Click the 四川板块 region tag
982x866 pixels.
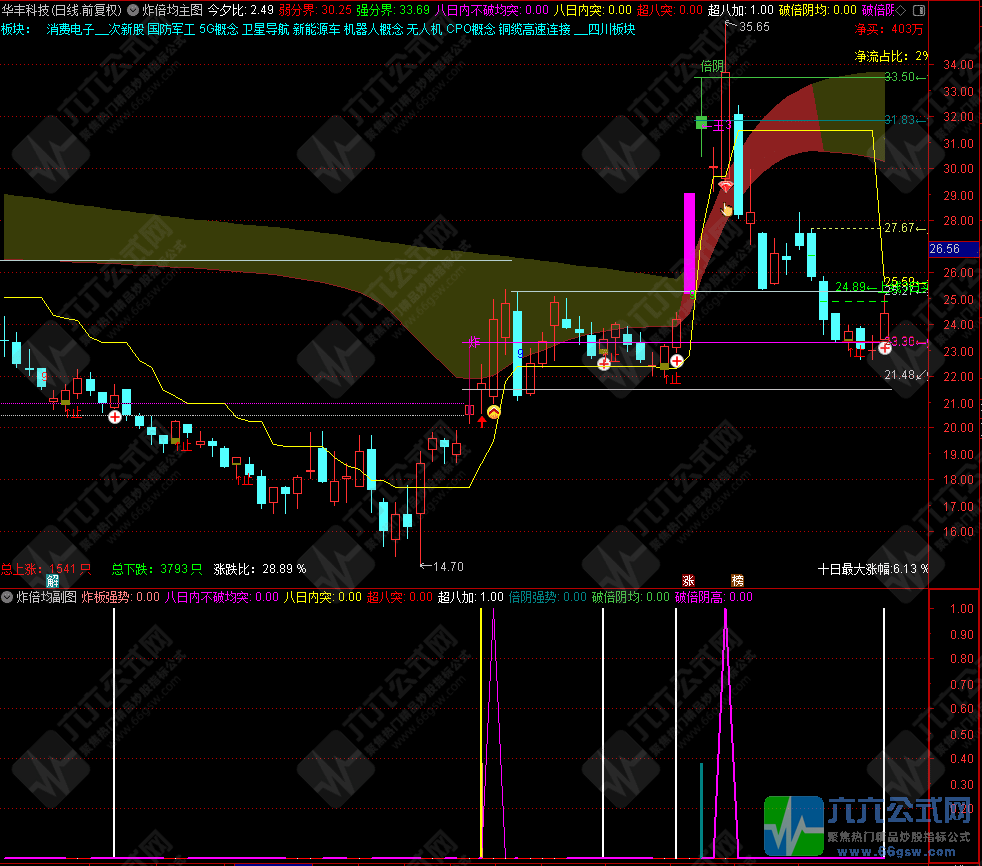606,29
